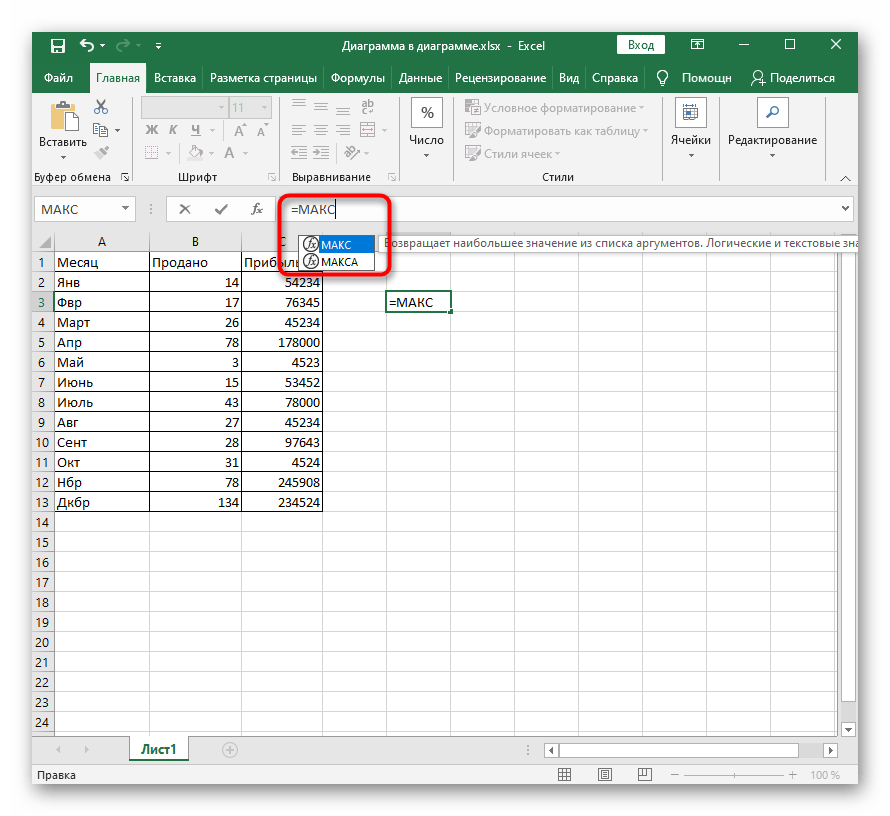
Task: Open Insert Function fx dialog
Action: click(x=257, y=209)
